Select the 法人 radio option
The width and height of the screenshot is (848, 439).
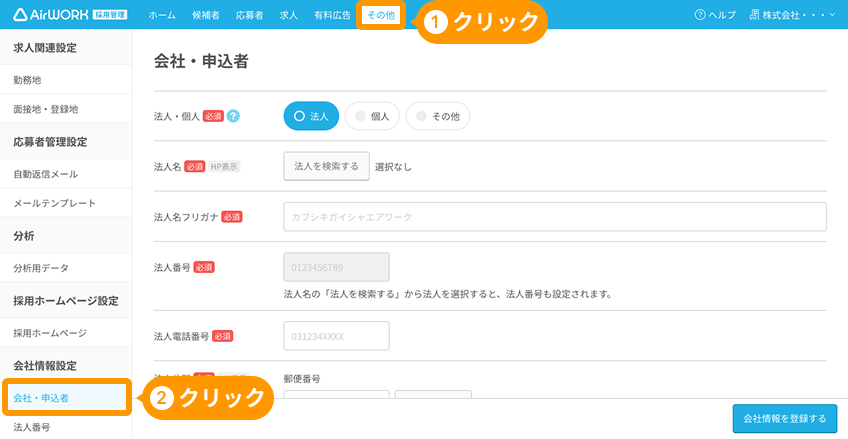tap(311, 116)
